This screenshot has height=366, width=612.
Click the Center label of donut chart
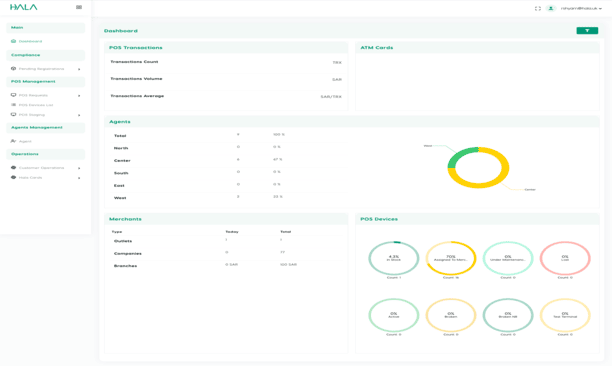(530, 190)
